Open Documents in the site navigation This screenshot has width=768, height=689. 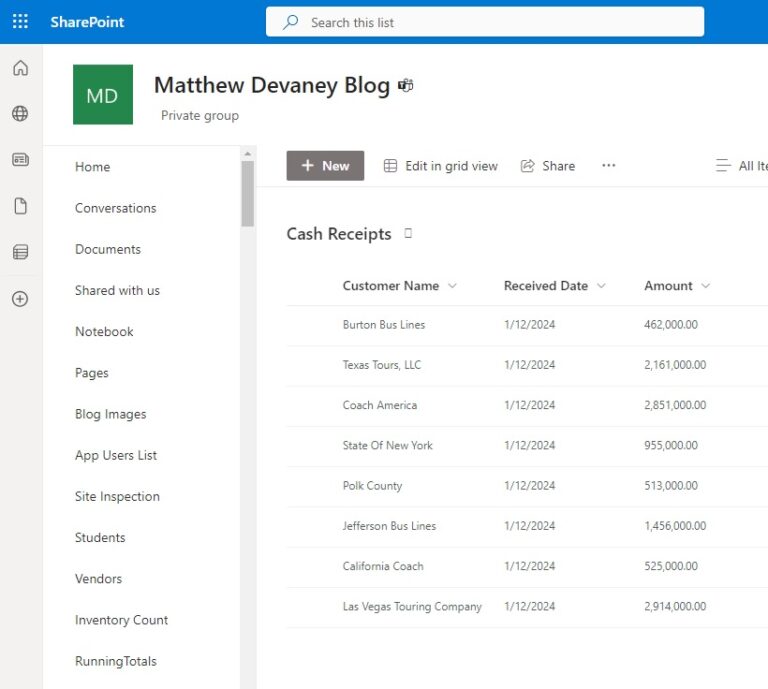[x=108, y=249]
